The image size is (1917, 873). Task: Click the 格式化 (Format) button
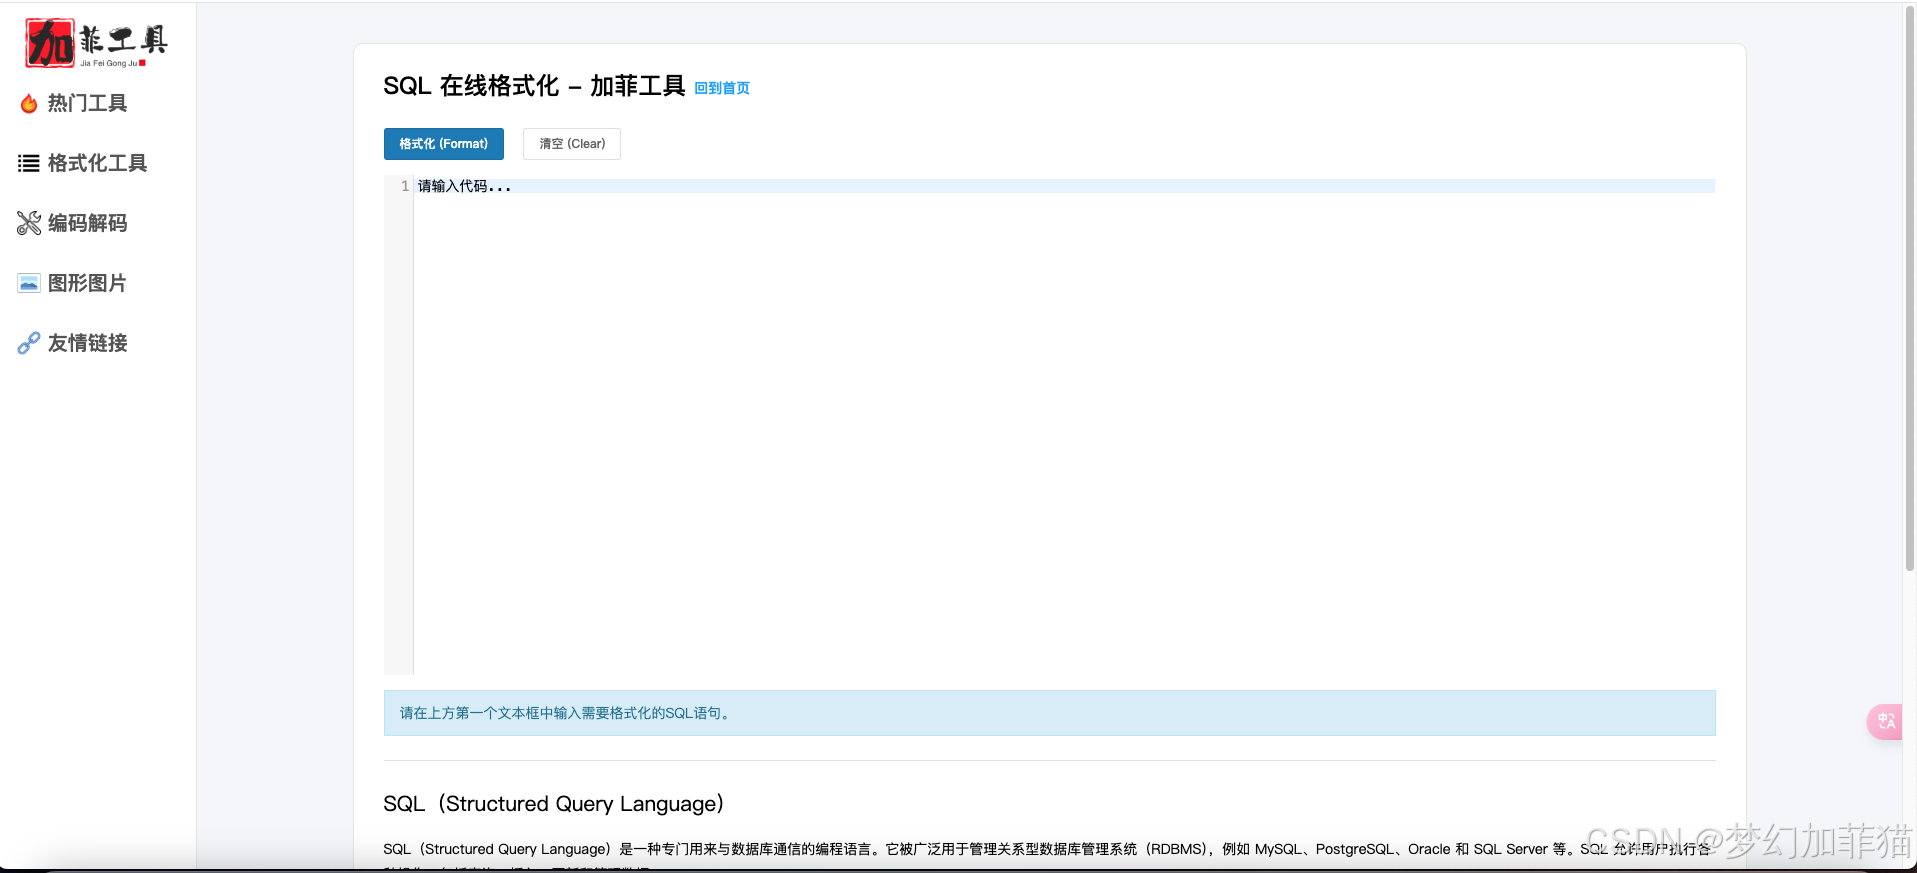tap(444, 144)
